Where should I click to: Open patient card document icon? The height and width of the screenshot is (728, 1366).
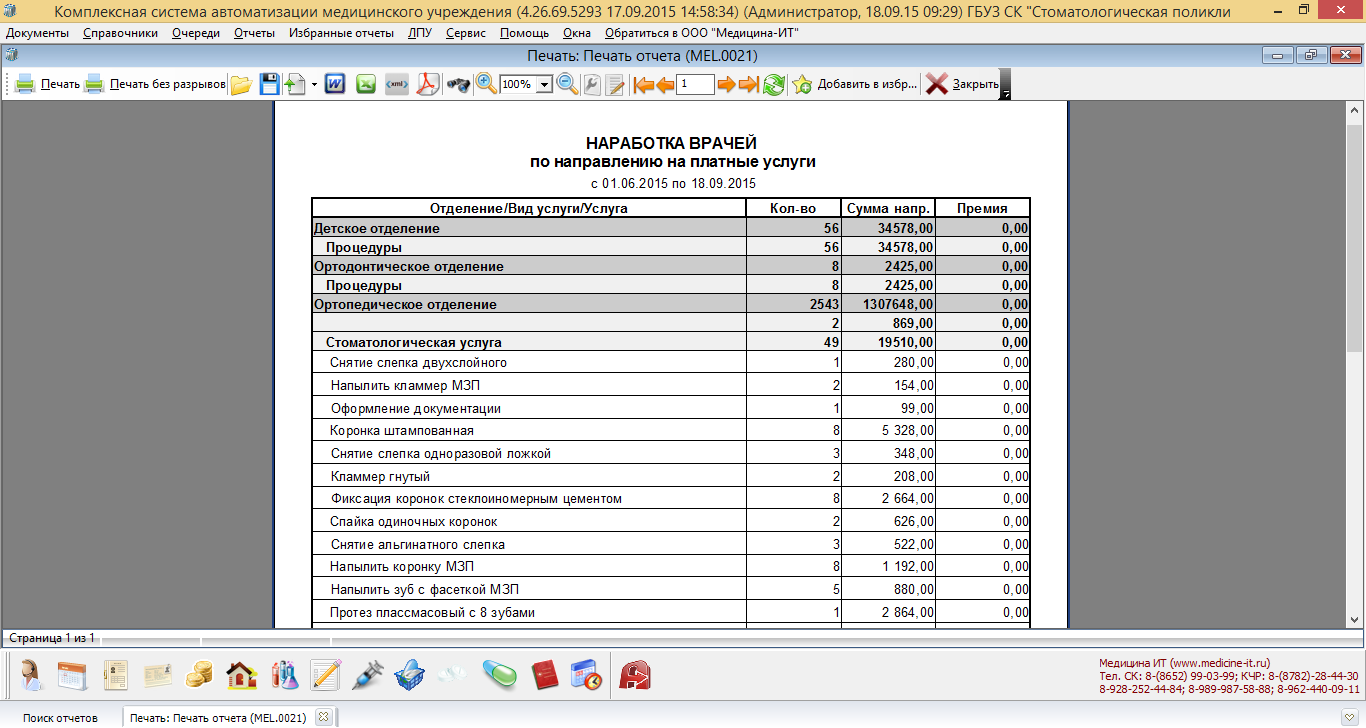116,675
